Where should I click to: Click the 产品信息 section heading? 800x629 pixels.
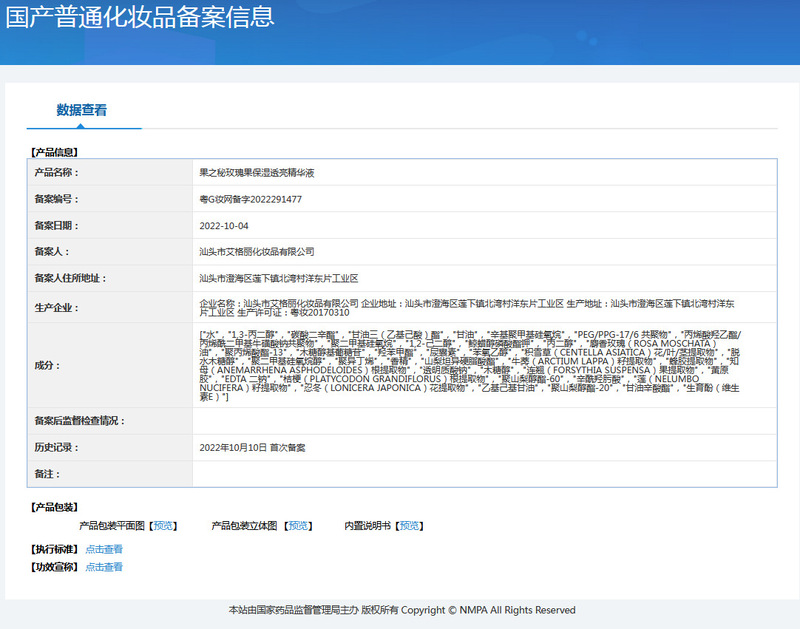click(54, 152)
